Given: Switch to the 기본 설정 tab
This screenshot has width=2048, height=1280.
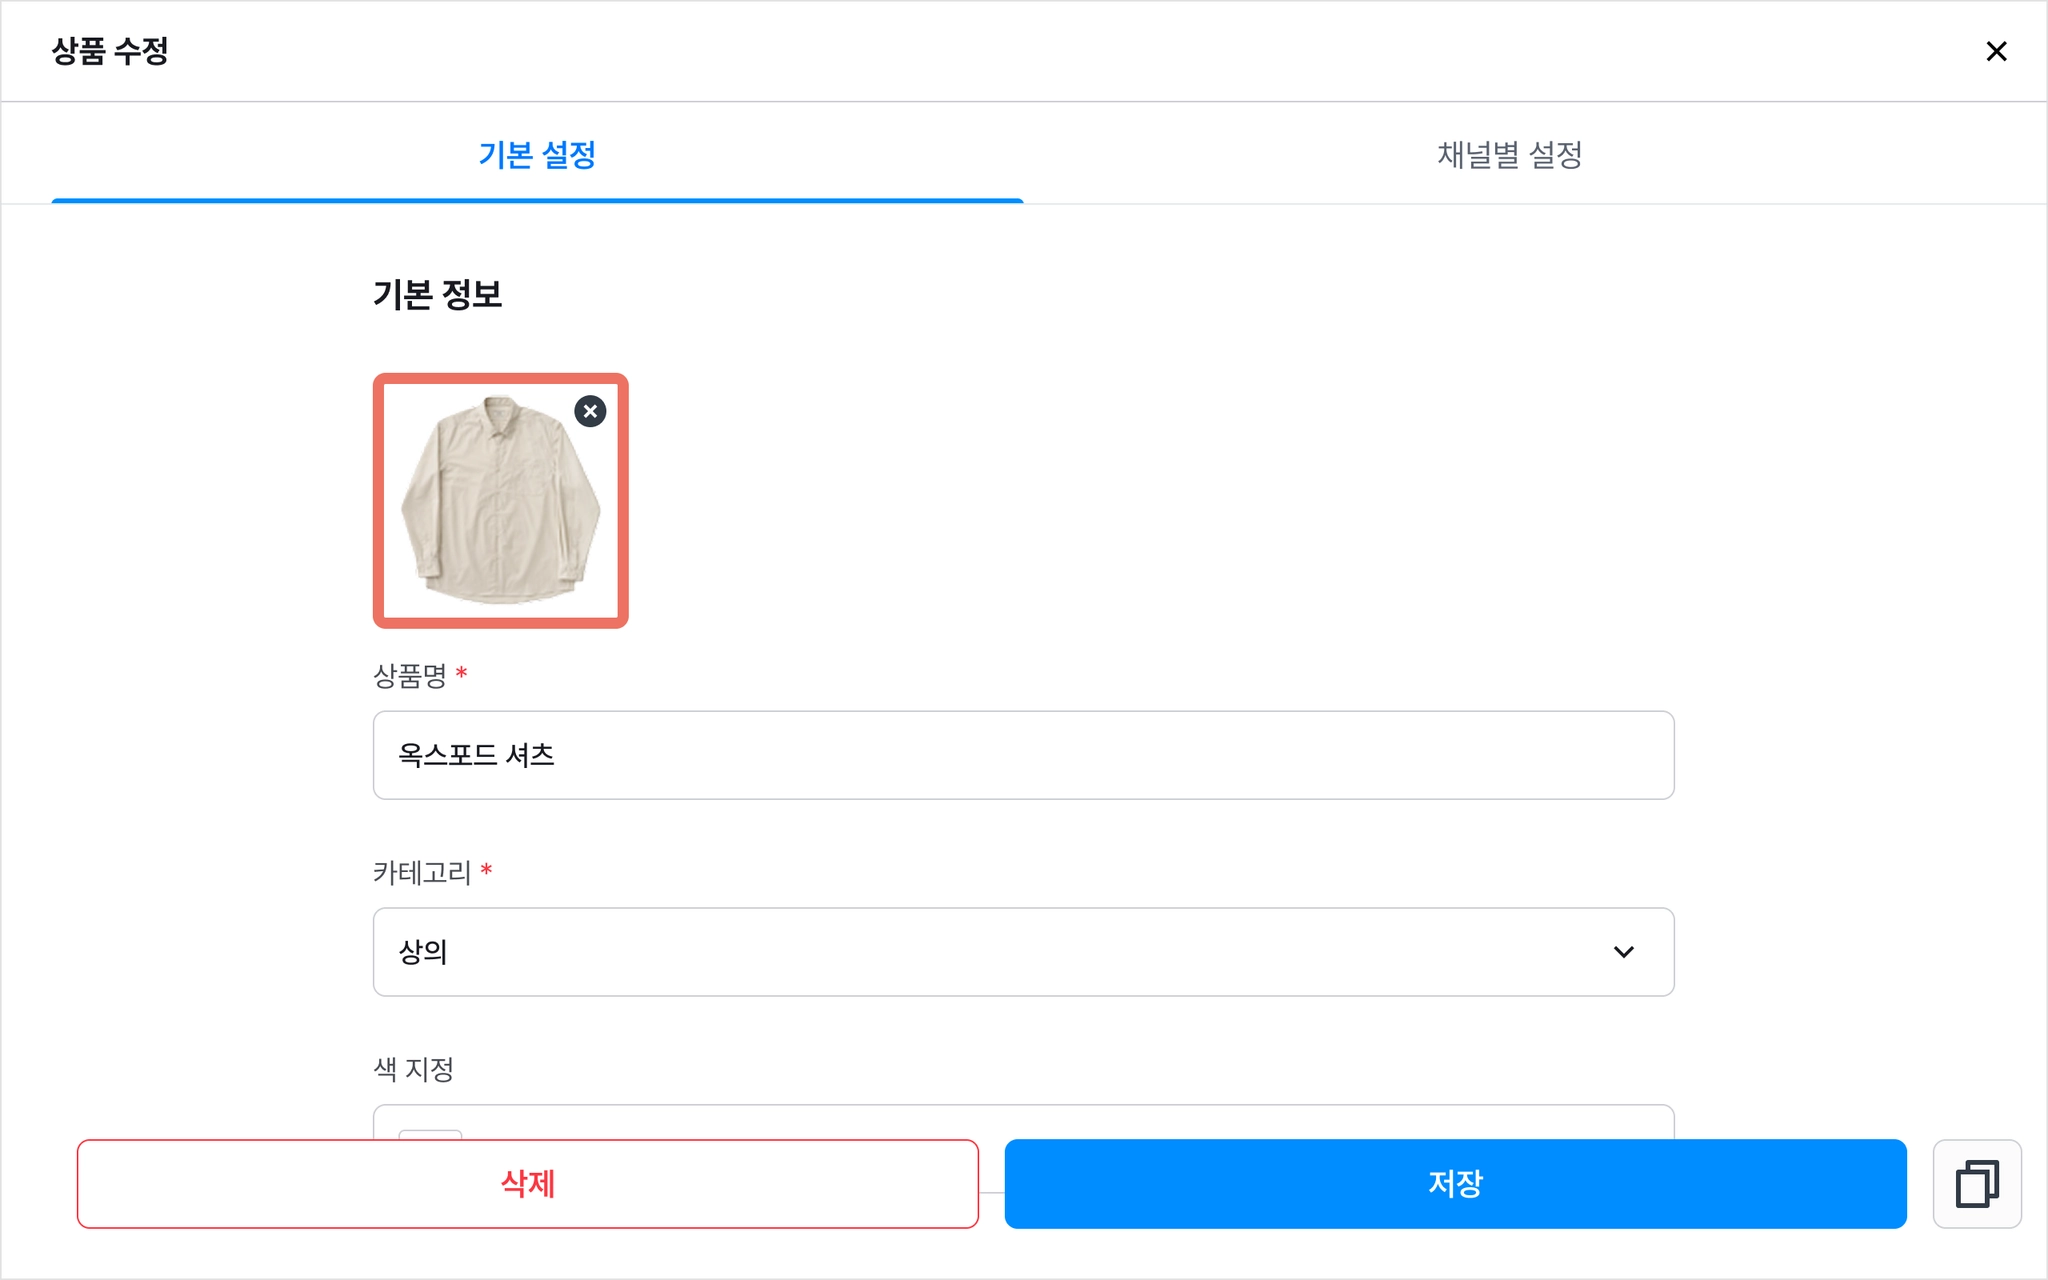Looking at the screenshot, I should click(x=537, y=155).
